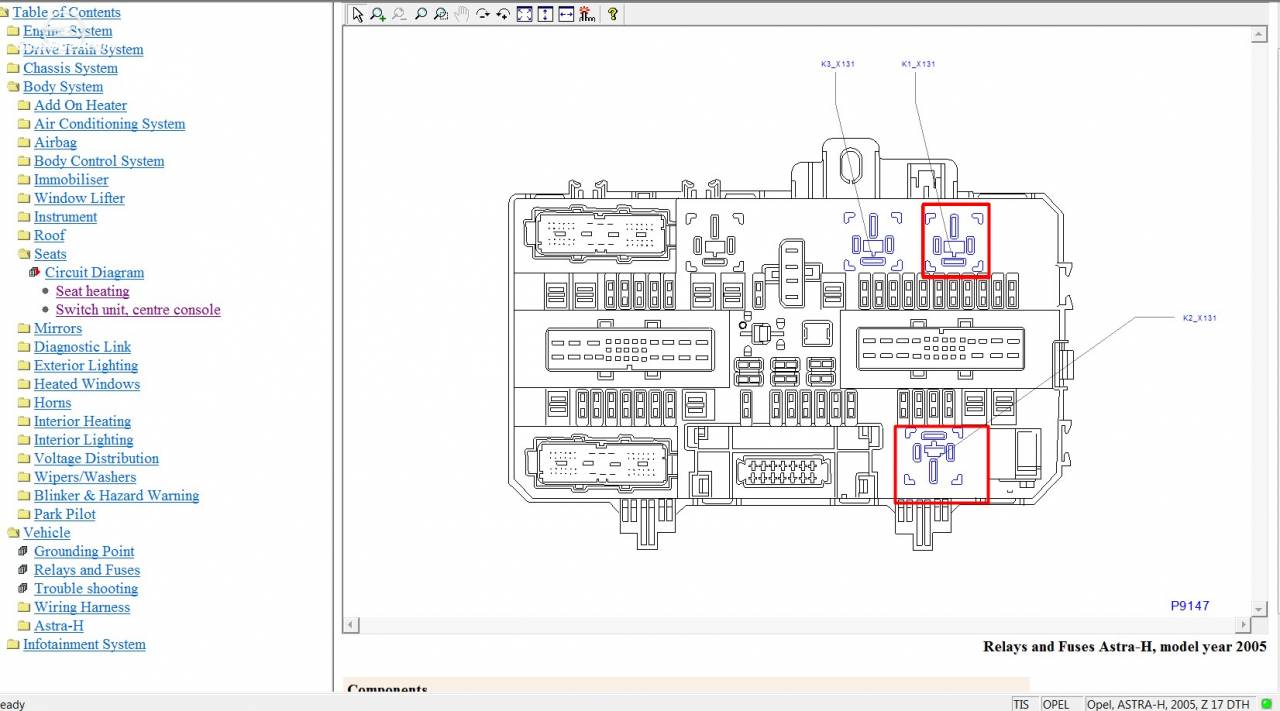The image size is (1280, 711).
Task: Open the Voltage Distribution link
Action: click(96, 459)
